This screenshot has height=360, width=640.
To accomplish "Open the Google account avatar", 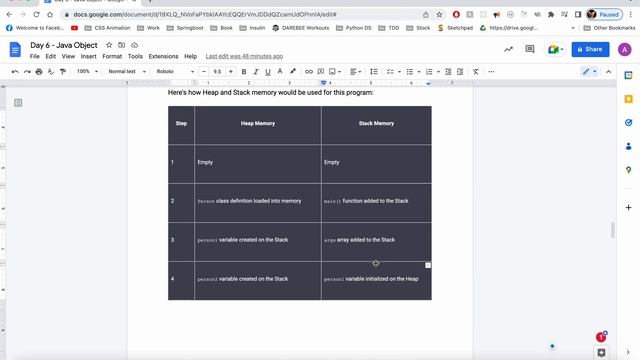I will click(624, 49).
